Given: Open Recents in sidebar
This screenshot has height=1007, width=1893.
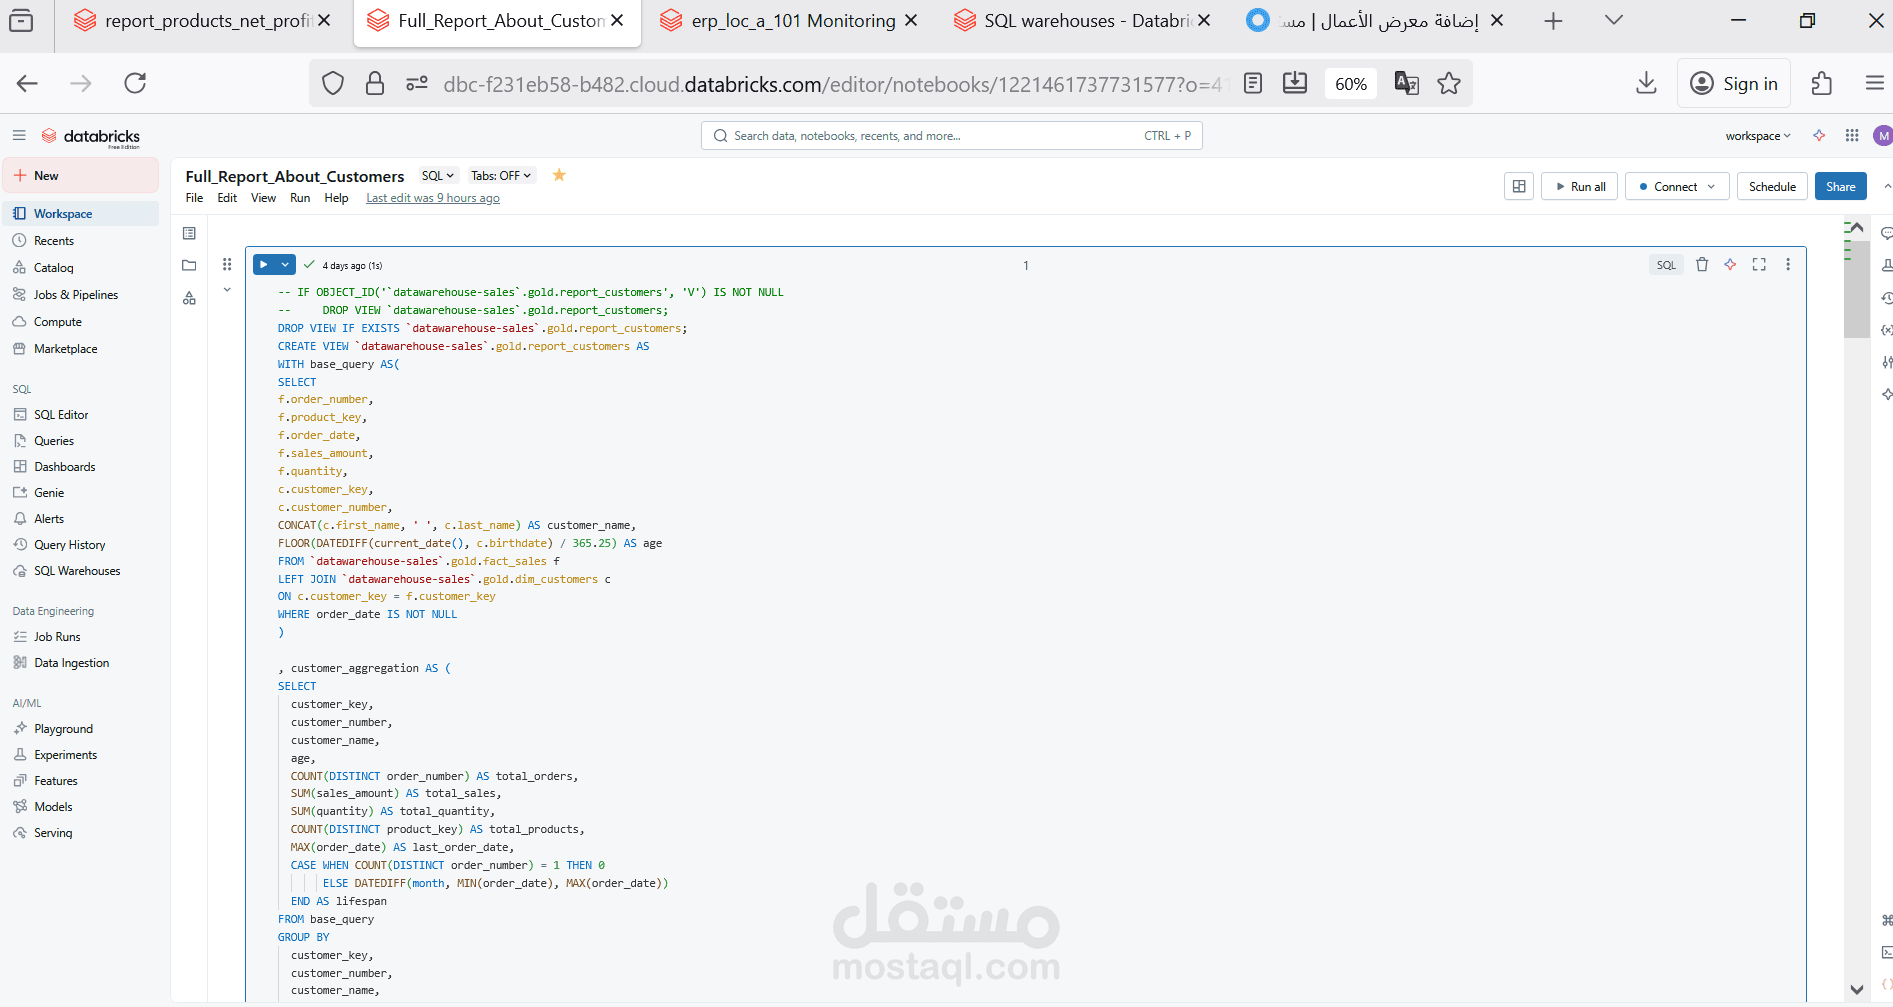Looking at the screenshot, I should (80, 241).
